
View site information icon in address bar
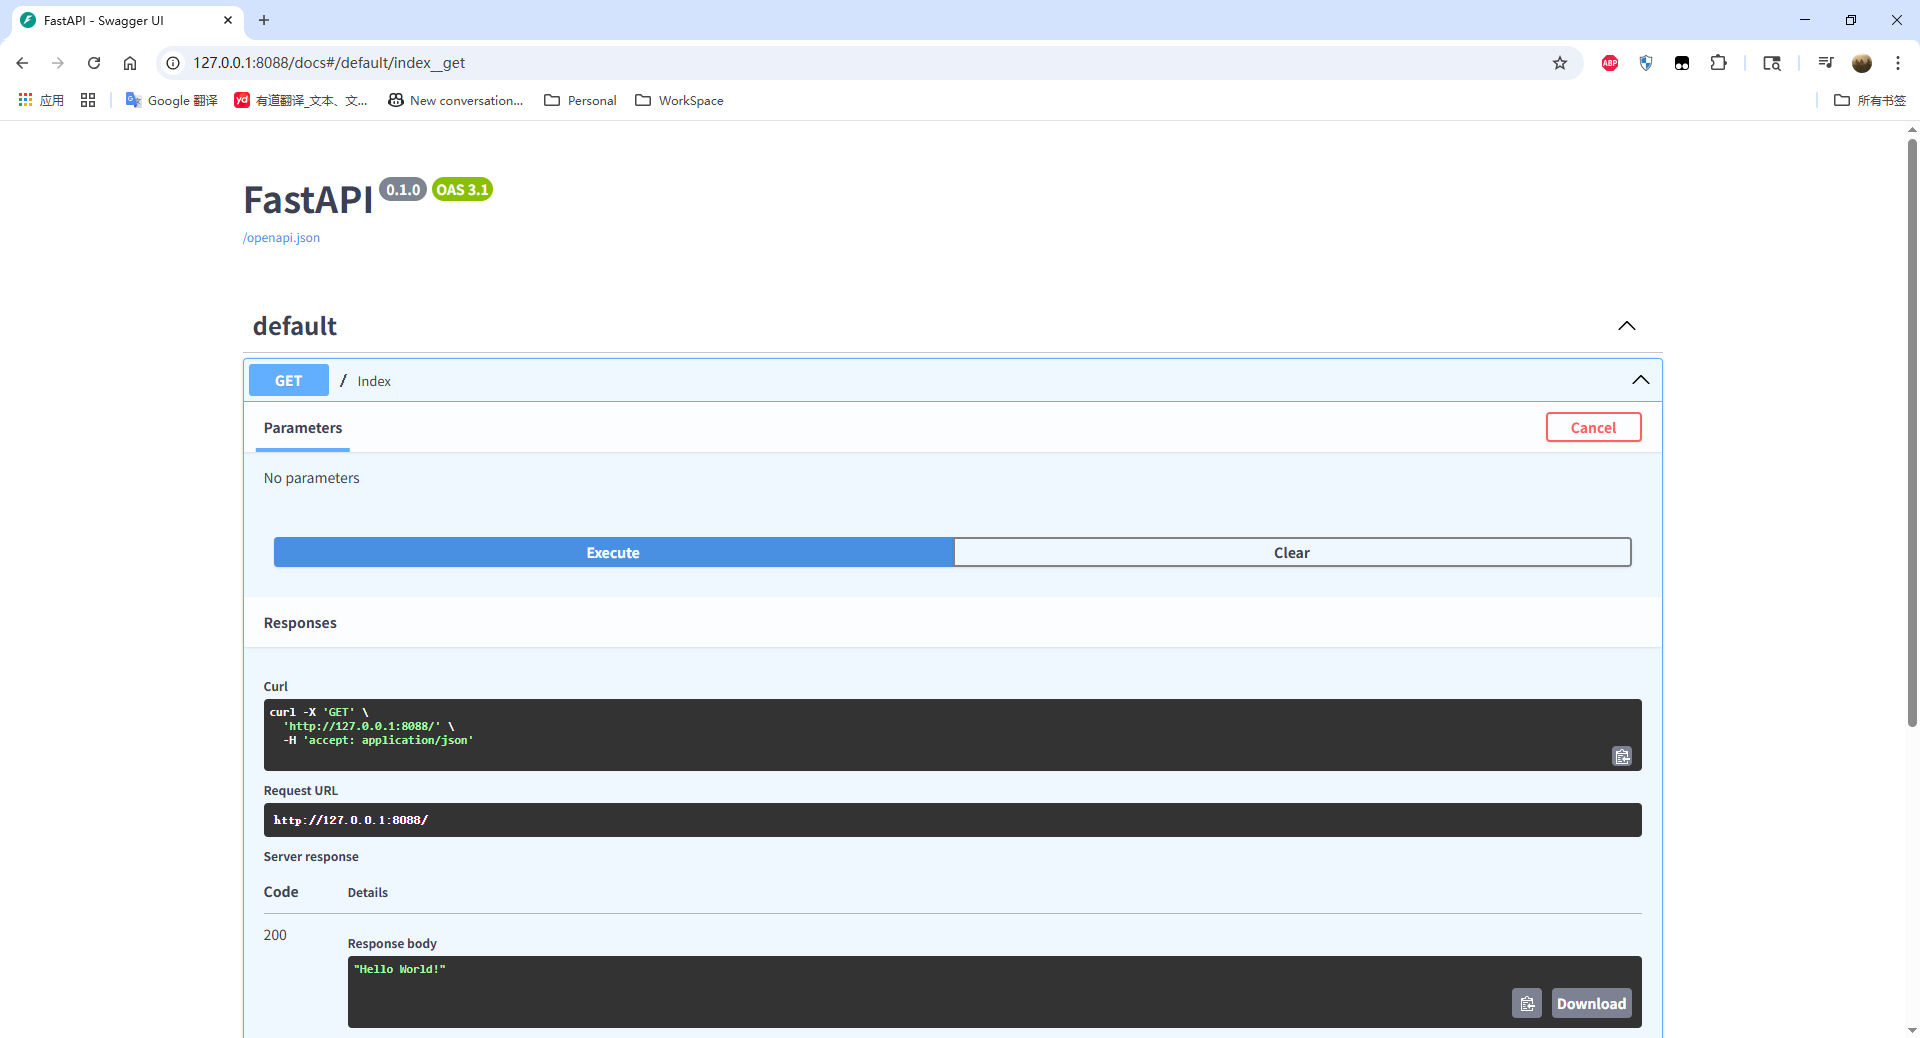[173, 63]
